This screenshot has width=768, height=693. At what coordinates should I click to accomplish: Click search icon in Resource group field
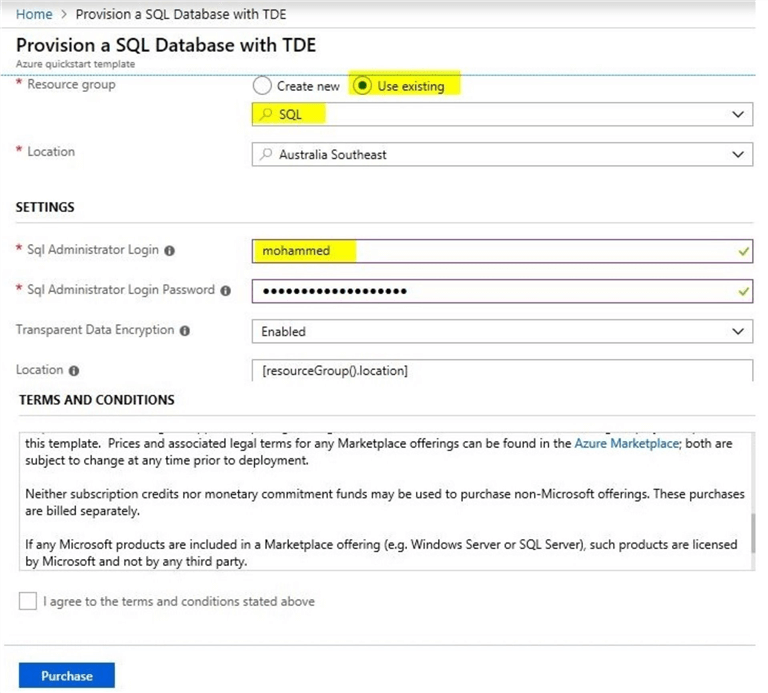click(x=266, y=115)
